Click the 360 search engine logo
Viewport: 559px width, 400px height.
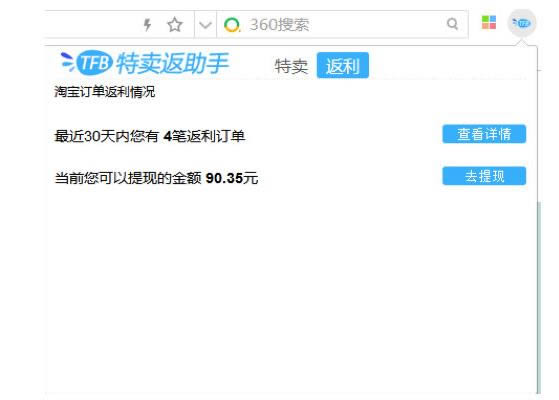(x=232, y=25)
